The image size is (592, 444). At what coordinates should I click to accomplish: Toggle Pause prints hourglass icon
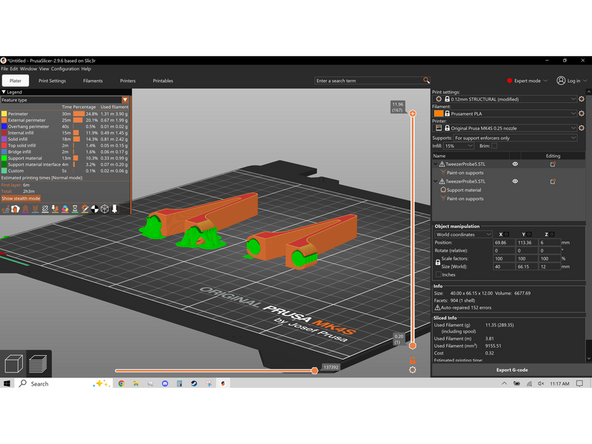pyautogui.click(x=75, y=209)
